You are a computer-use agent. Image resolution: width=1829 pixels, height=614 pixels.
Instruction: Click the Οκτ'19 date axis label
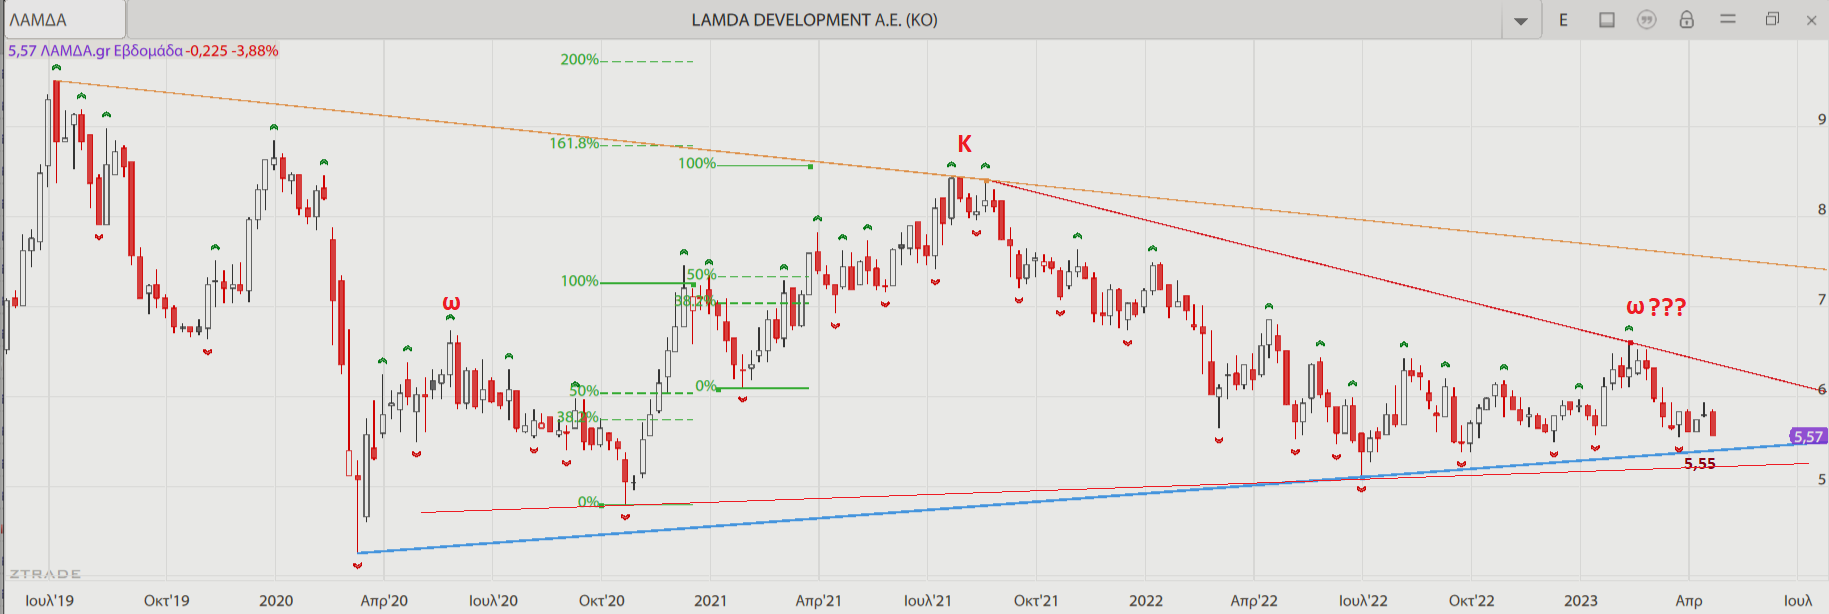[x=167, y=601]
